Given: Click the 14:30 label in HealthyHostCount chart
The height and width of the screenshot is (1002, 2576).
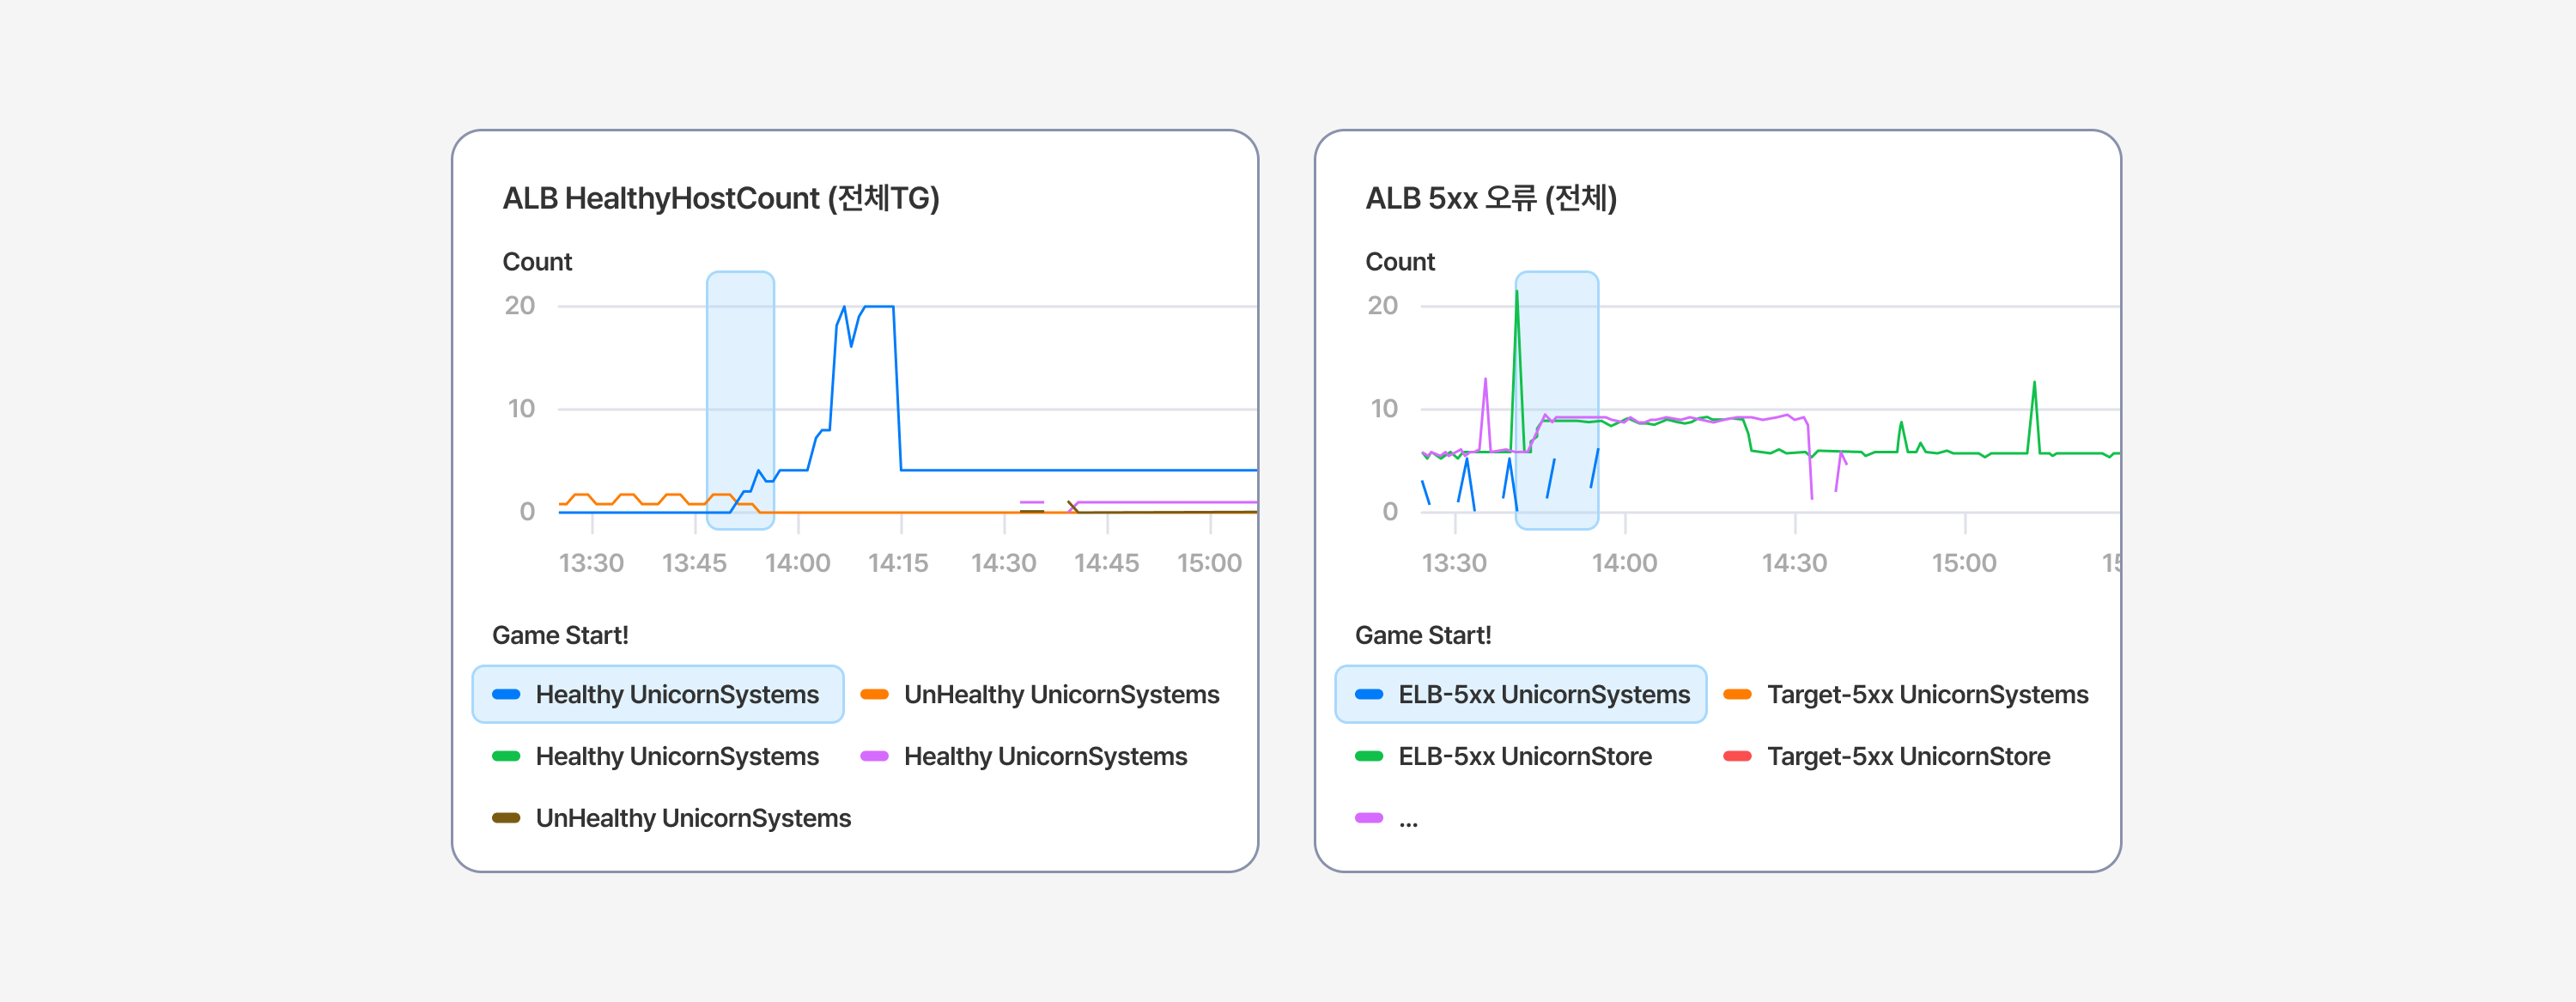Looking at the screenshot, I should [1003, 563].
